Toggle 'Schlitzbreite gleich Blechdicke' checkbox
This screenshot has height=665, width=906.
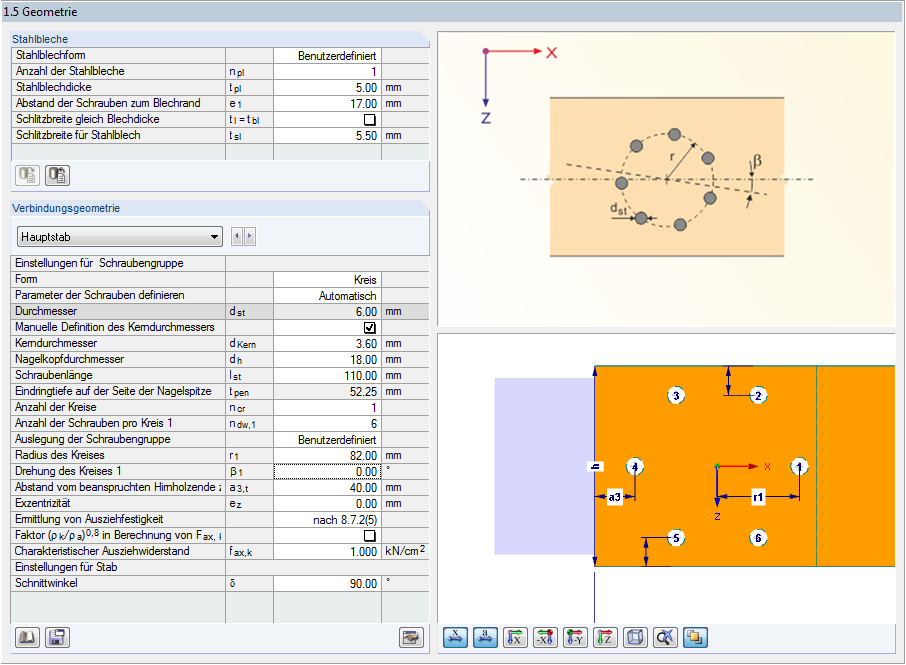(x=370, y=120)
